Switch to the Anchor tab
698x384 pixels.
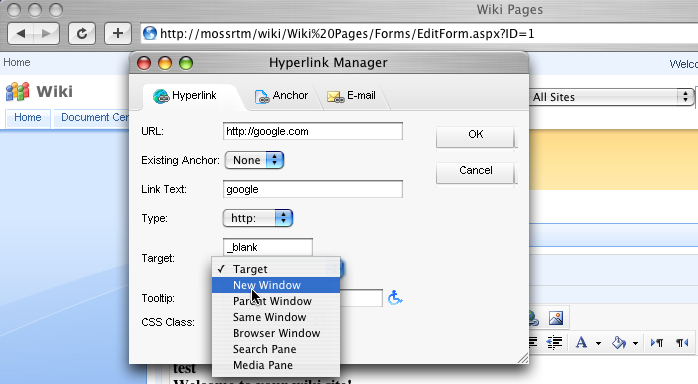[x=281, y=96]
